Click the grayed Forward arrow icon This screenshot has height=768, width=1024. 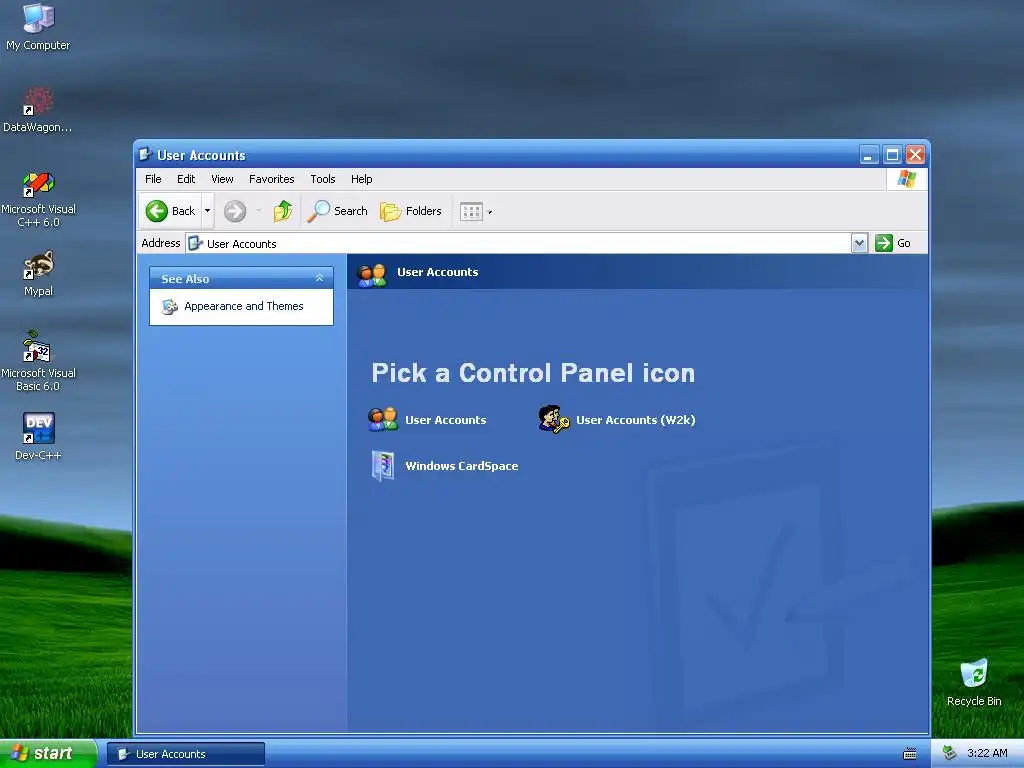tap(235, 211)
